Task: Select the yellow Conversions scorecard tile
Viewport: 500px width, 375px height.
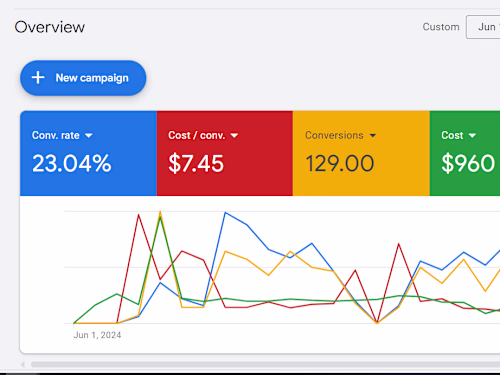Action: (361, 153)
